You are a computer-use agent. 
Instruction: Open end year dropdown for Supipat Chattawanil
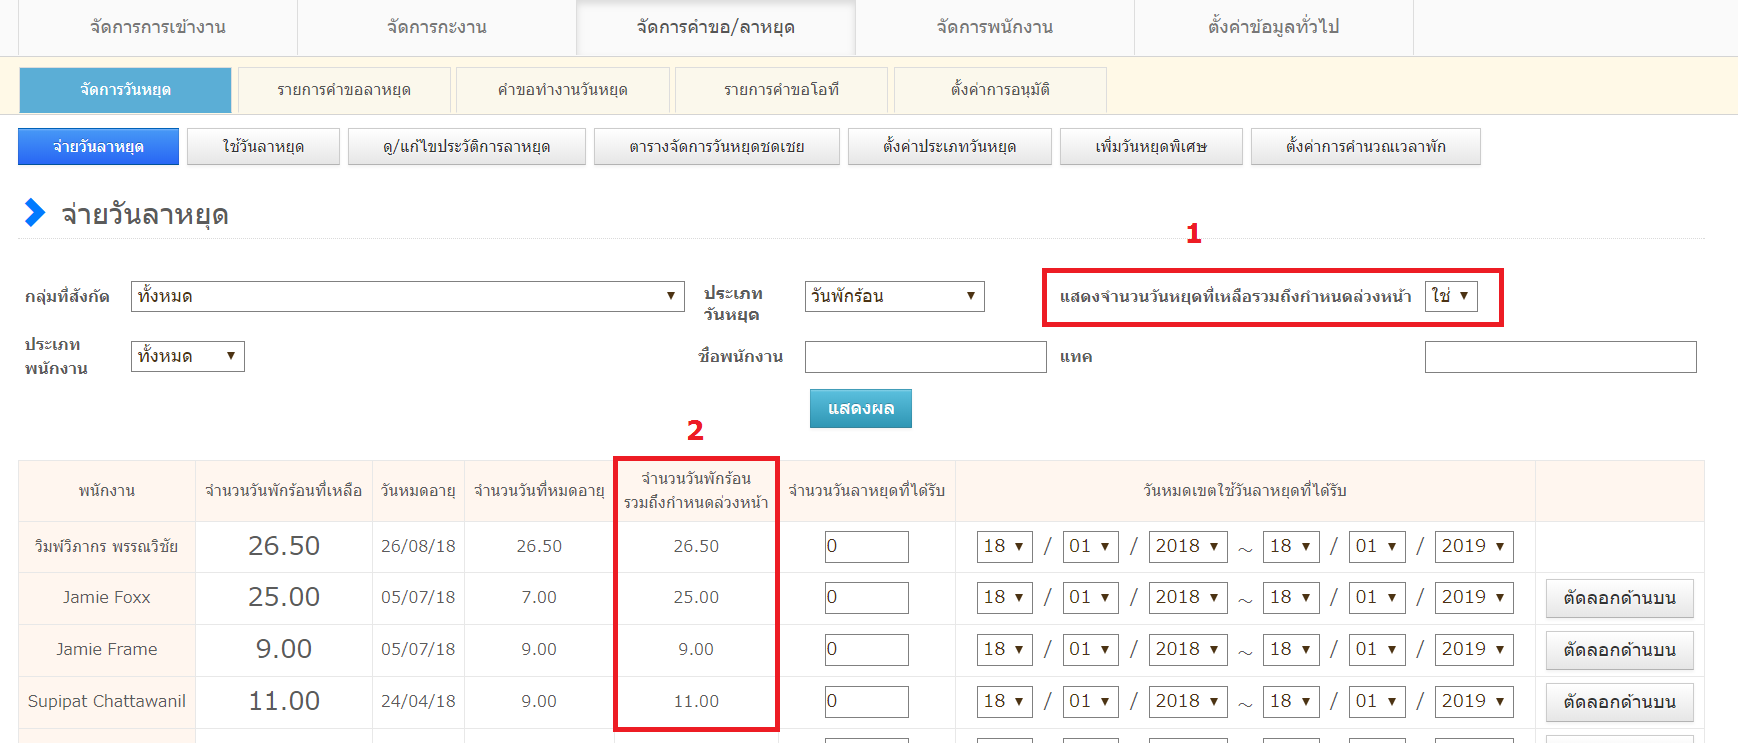[1473, 702]
